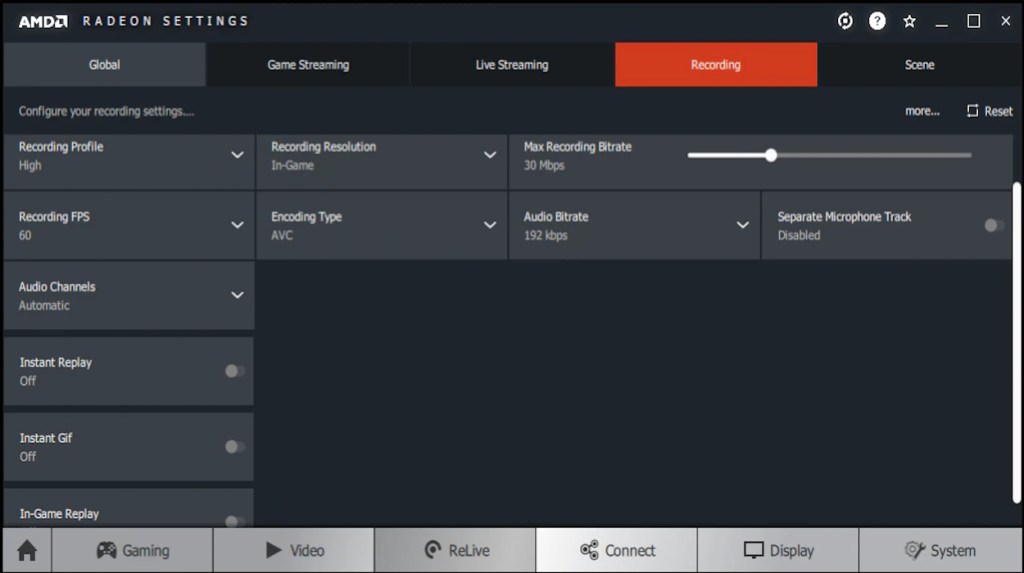
Task: Expand the Encoding Type dropdown
Action: point(490,225)
